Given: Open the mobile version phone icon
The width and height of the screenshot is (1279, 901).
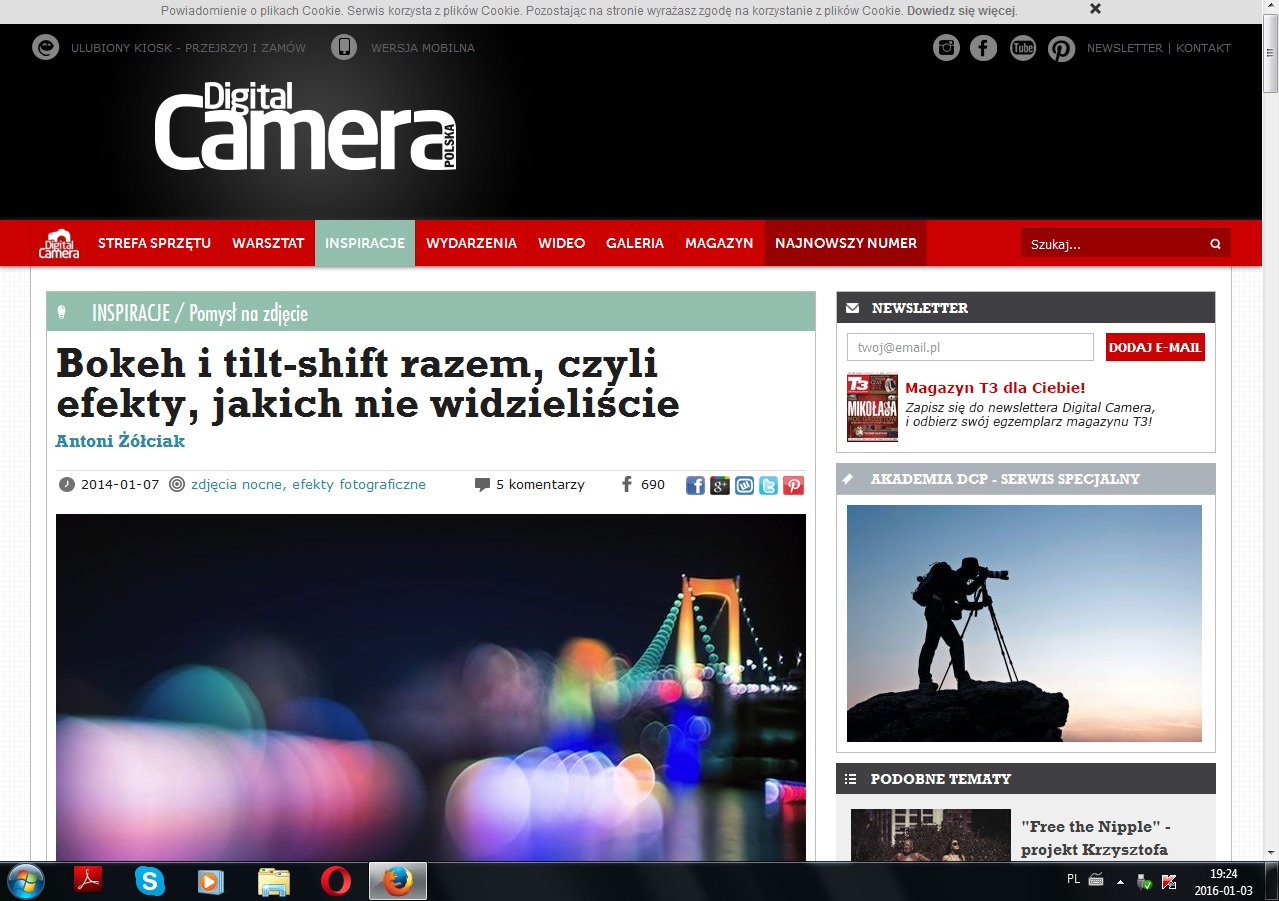Looking at the screenshot, I should click(x=344, y=47).
